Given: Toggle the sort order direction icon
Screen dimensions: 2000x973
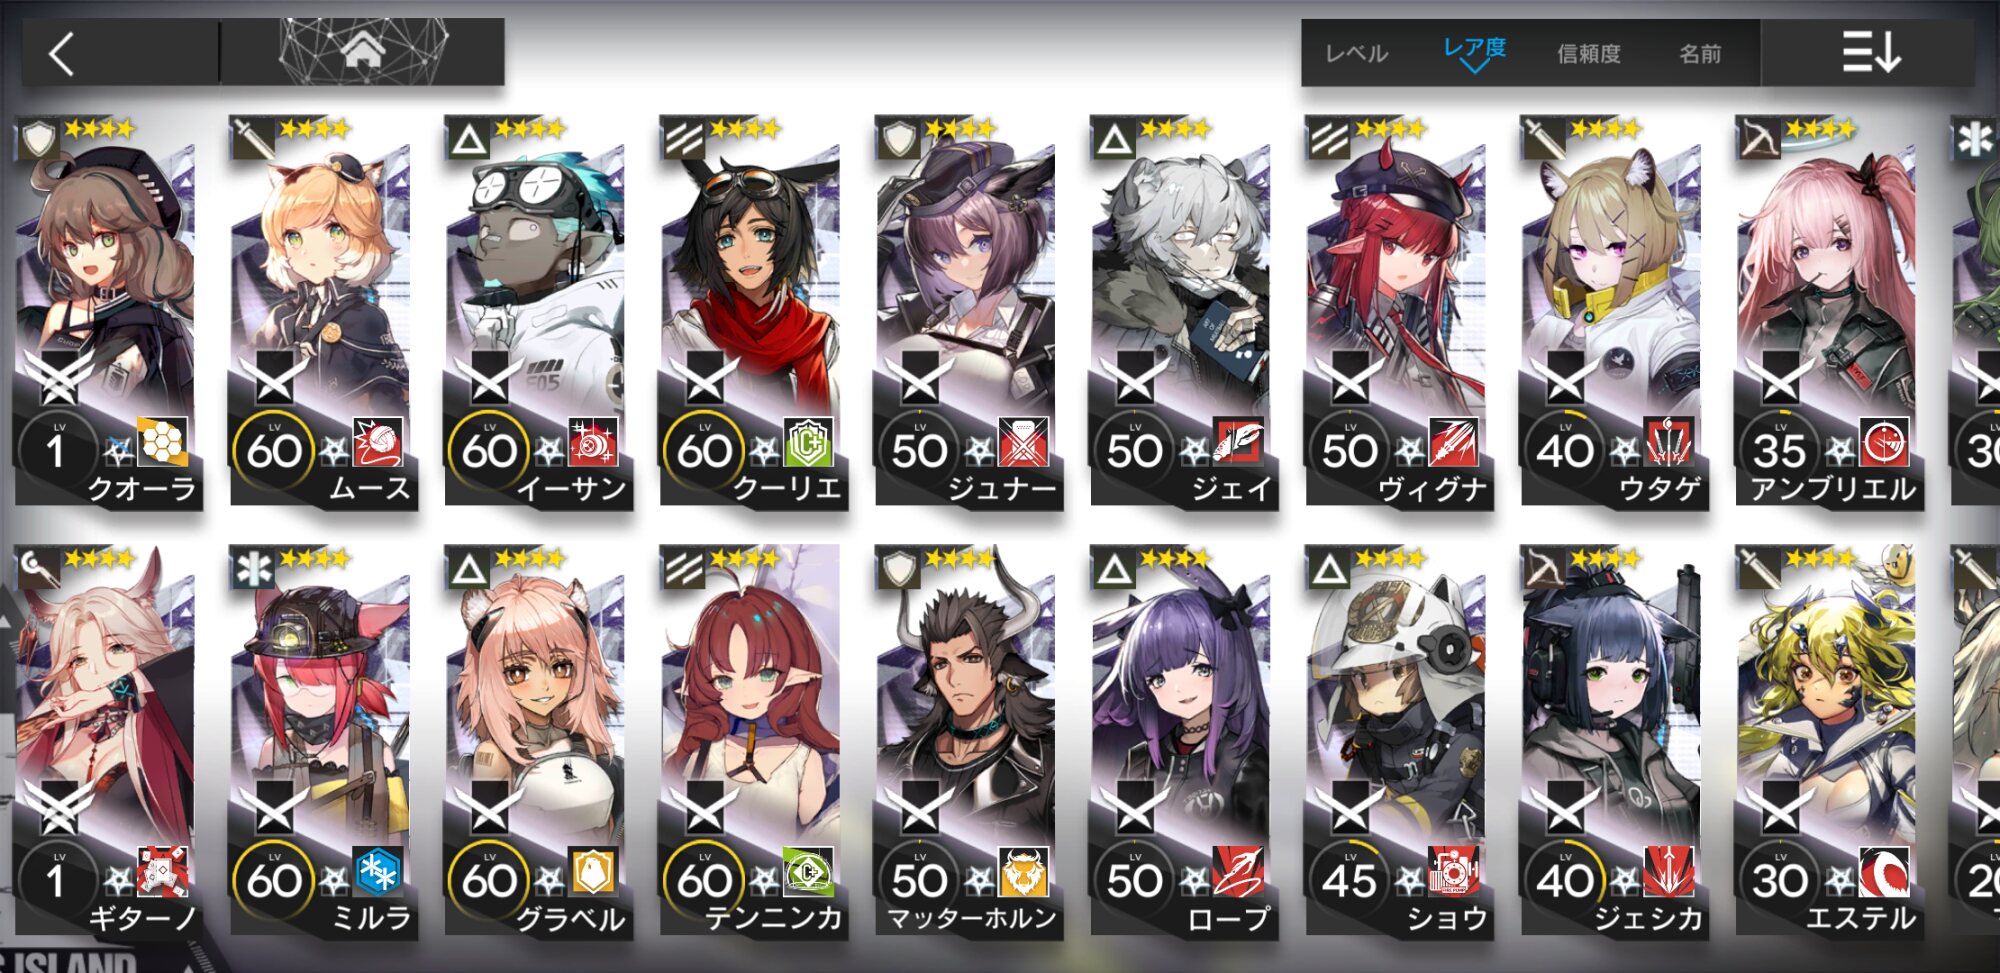Looking at the screenshot, I should click(1871, 52).
